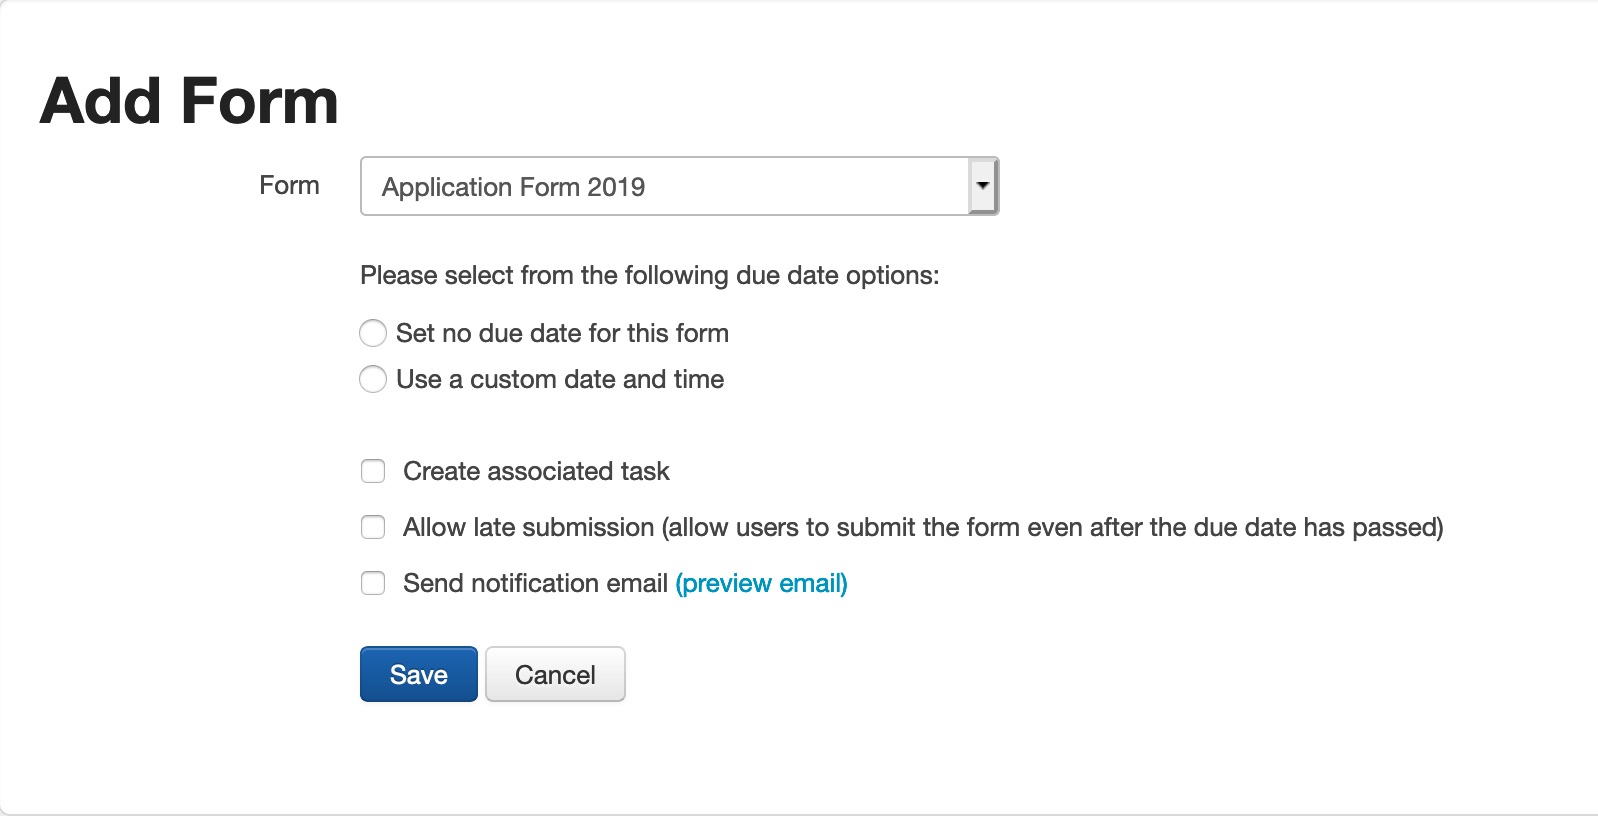Click the "Set no due date for this form" text

(x=562, y=333)
